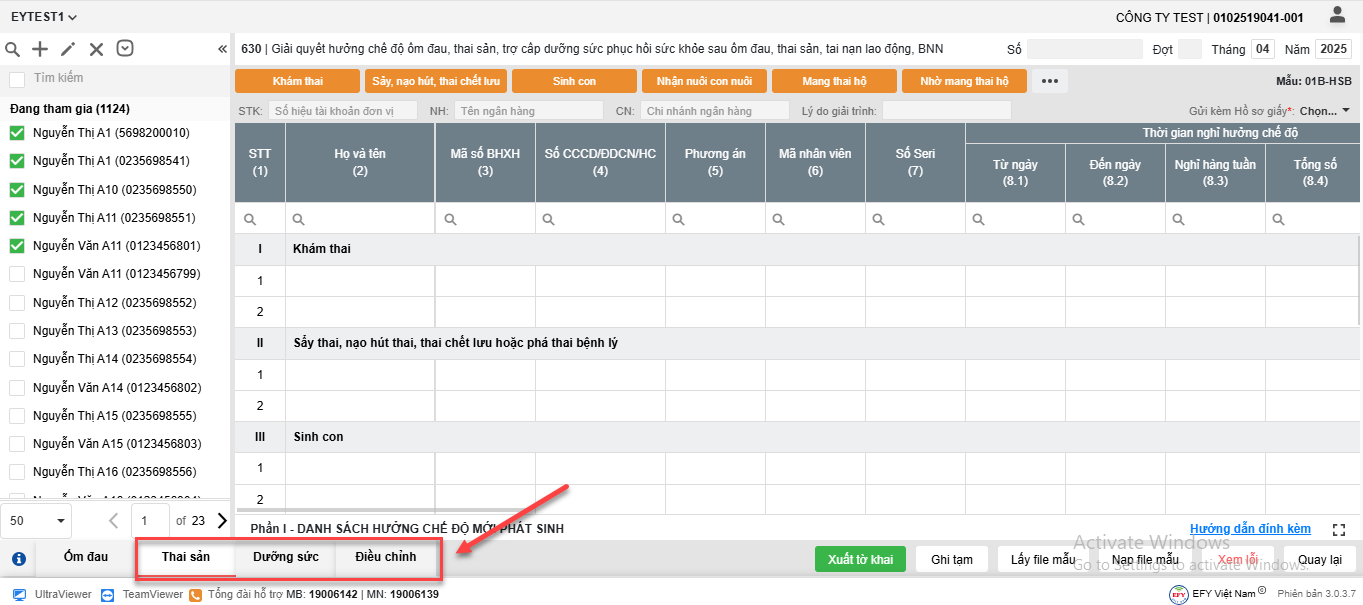Open the Hướng dẫn đính kèm link
Screen dimensions: 1363x605
(1250, 529)
